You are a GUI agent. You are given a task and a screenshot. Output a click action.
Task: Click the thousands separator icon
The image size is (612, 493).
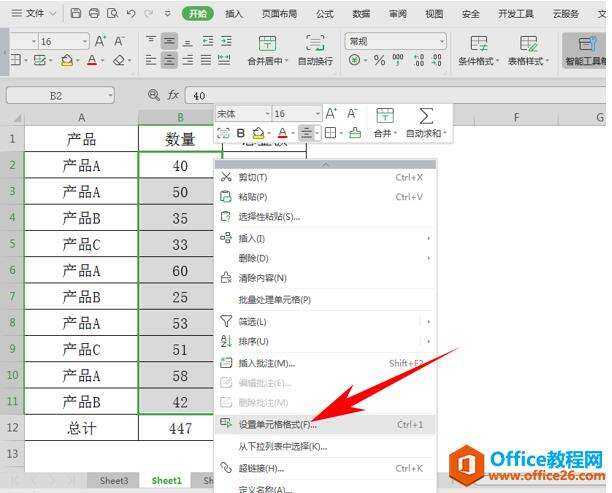click(x=398, y=60)
